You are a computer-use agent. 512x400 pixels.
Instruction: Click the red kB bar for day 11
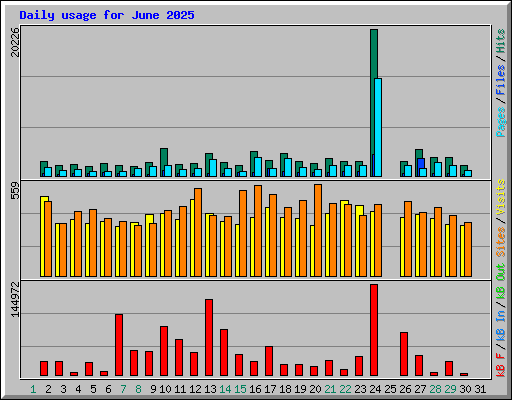pyautogui.click(x=179, y=358)
